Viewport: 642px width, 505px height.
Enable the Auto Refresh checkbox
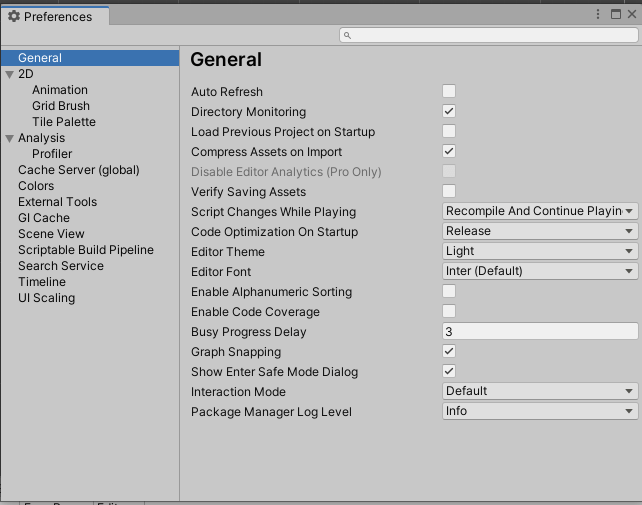tap(449, 92)
